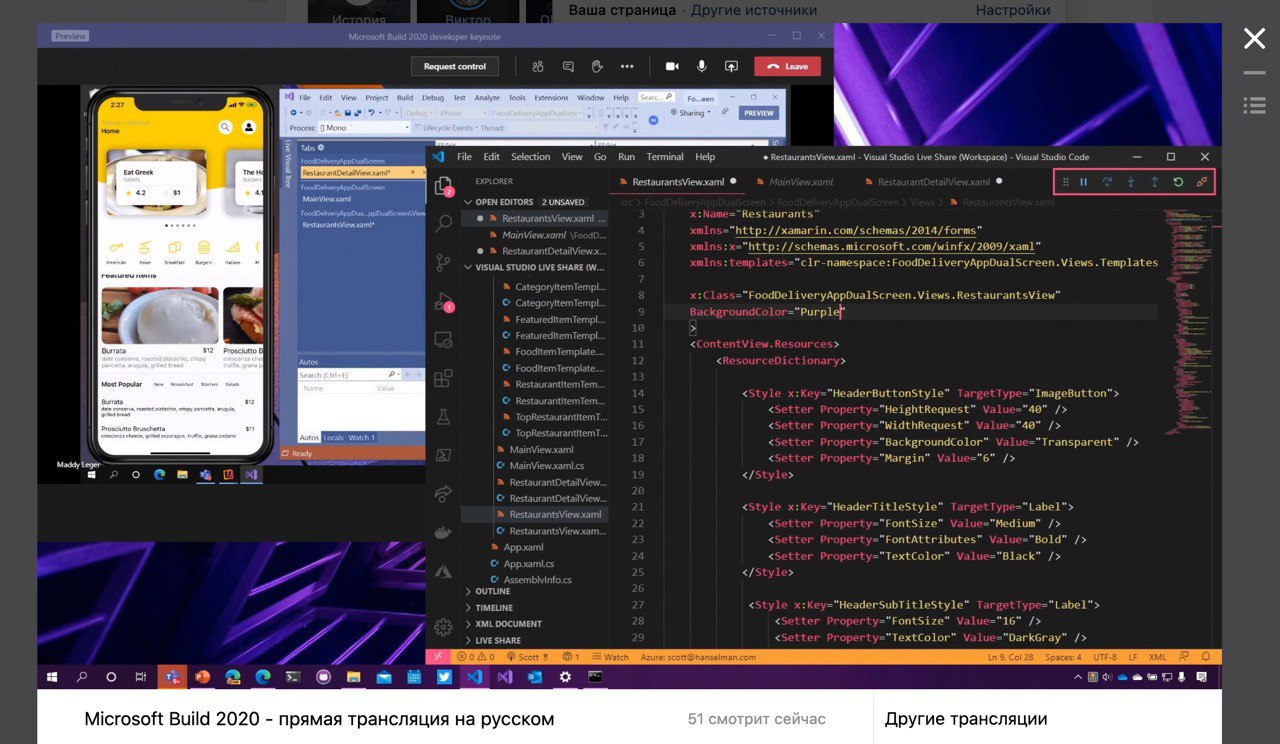Click Watch in the VS Code status bar
Image resolution: width=1280 pixels, height=744 pixels.
(610, 657)
